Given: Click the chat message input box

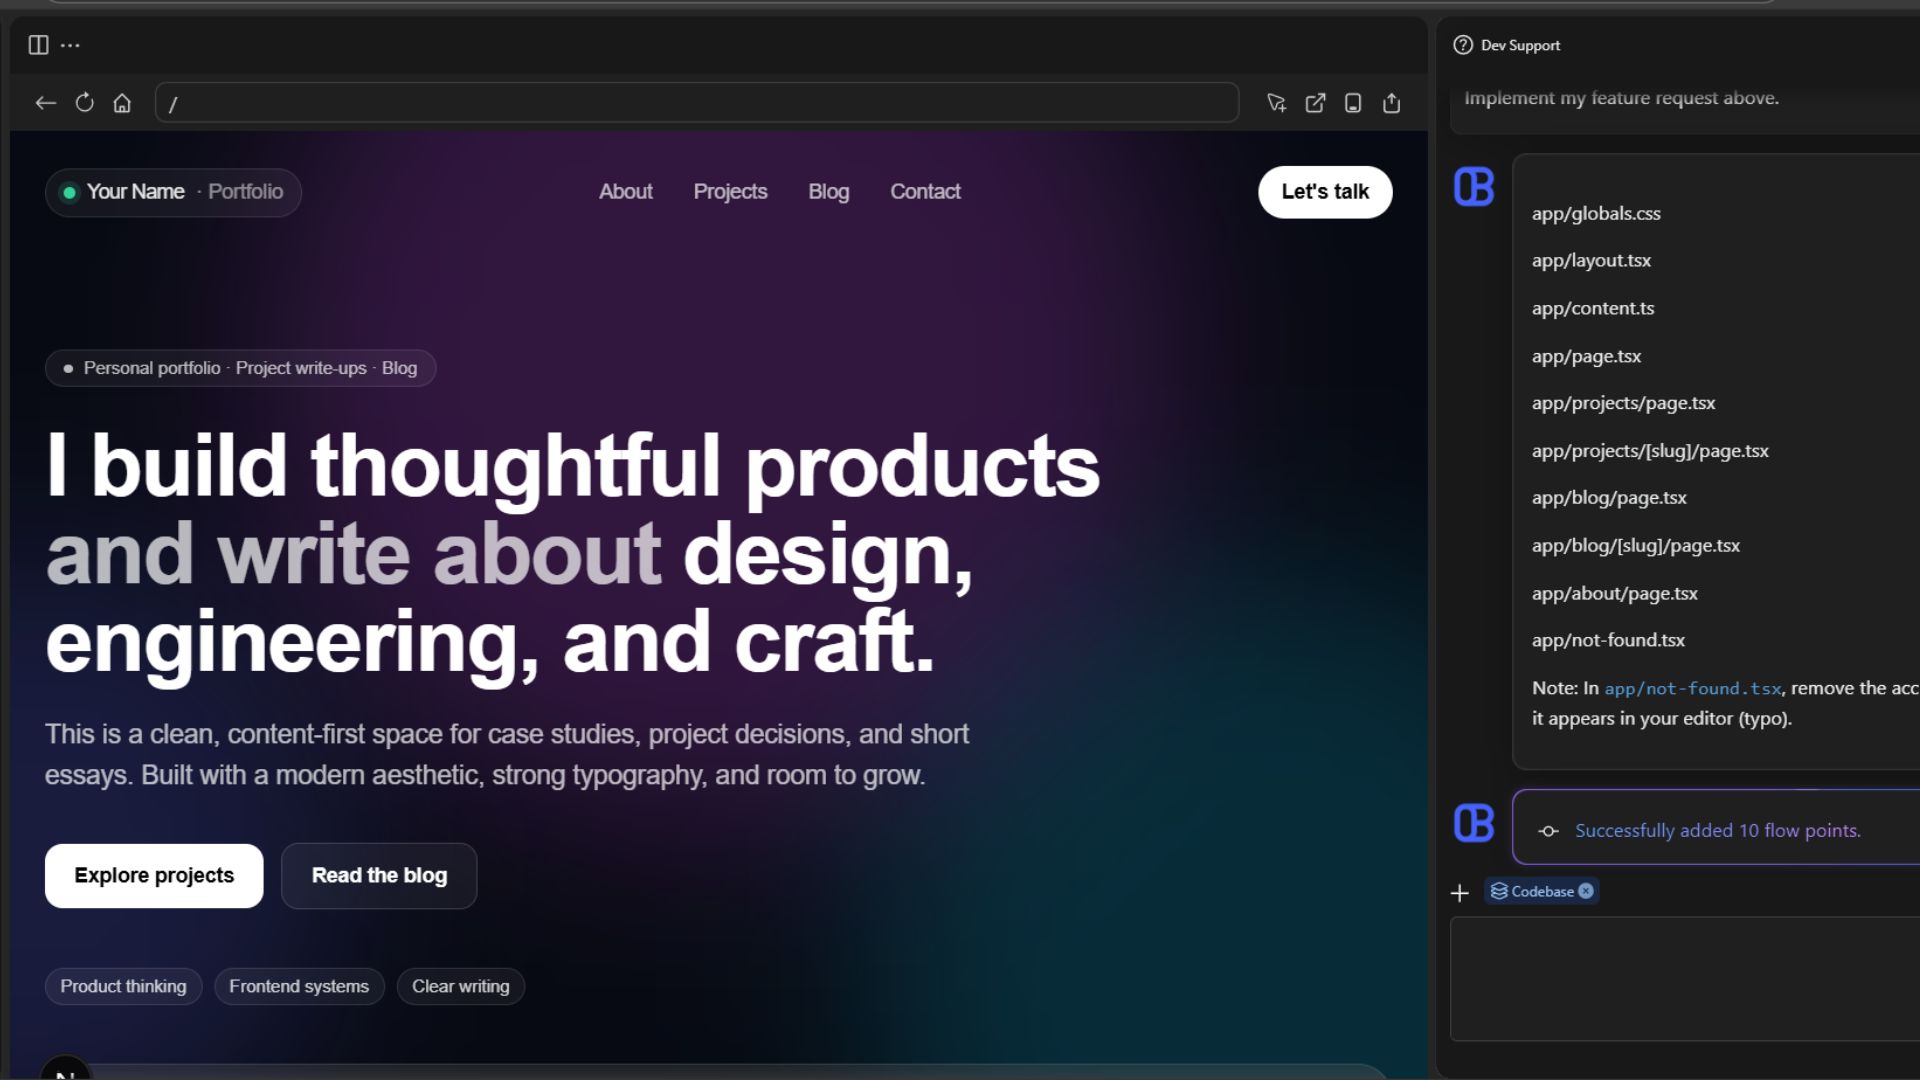Looking at the screenshot, I should [x=1684, y=978].
